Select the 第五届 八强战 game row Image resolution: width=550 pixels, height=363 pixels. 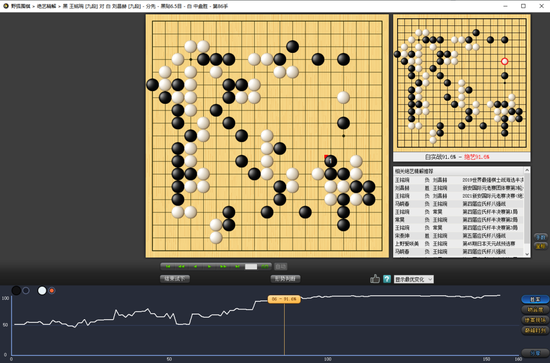click(459, 236)
